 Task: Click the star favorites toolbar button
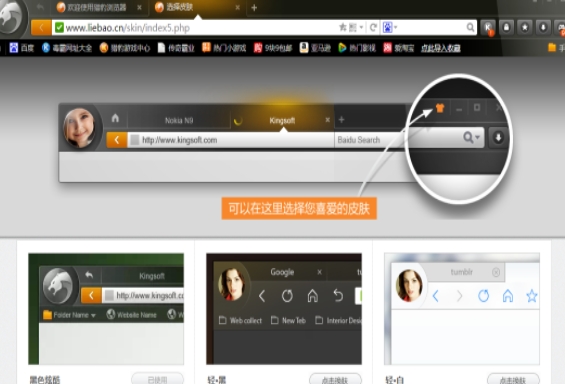pyautogui.click(x=525, y=27)
